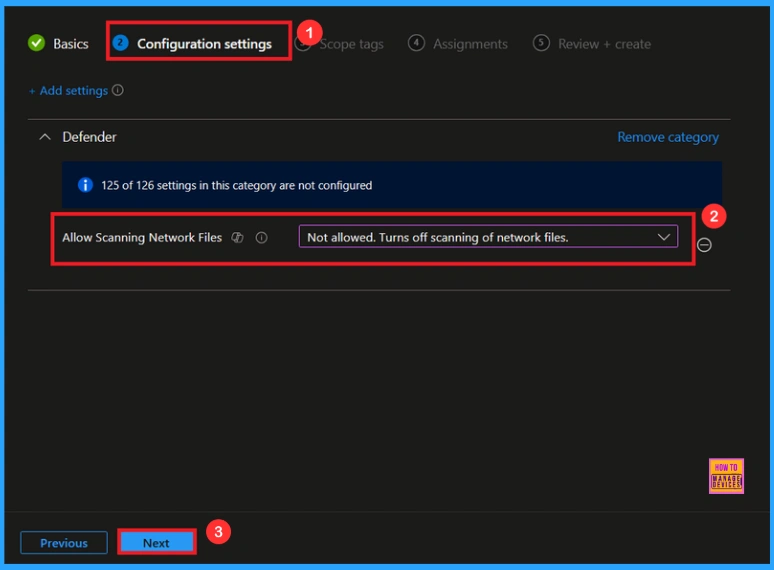Image resolution: width=774 pixels, height=570 pixels.
Task: Click the dropdown arrow on the Not allowed field
Action: click(x=664, y=237)
